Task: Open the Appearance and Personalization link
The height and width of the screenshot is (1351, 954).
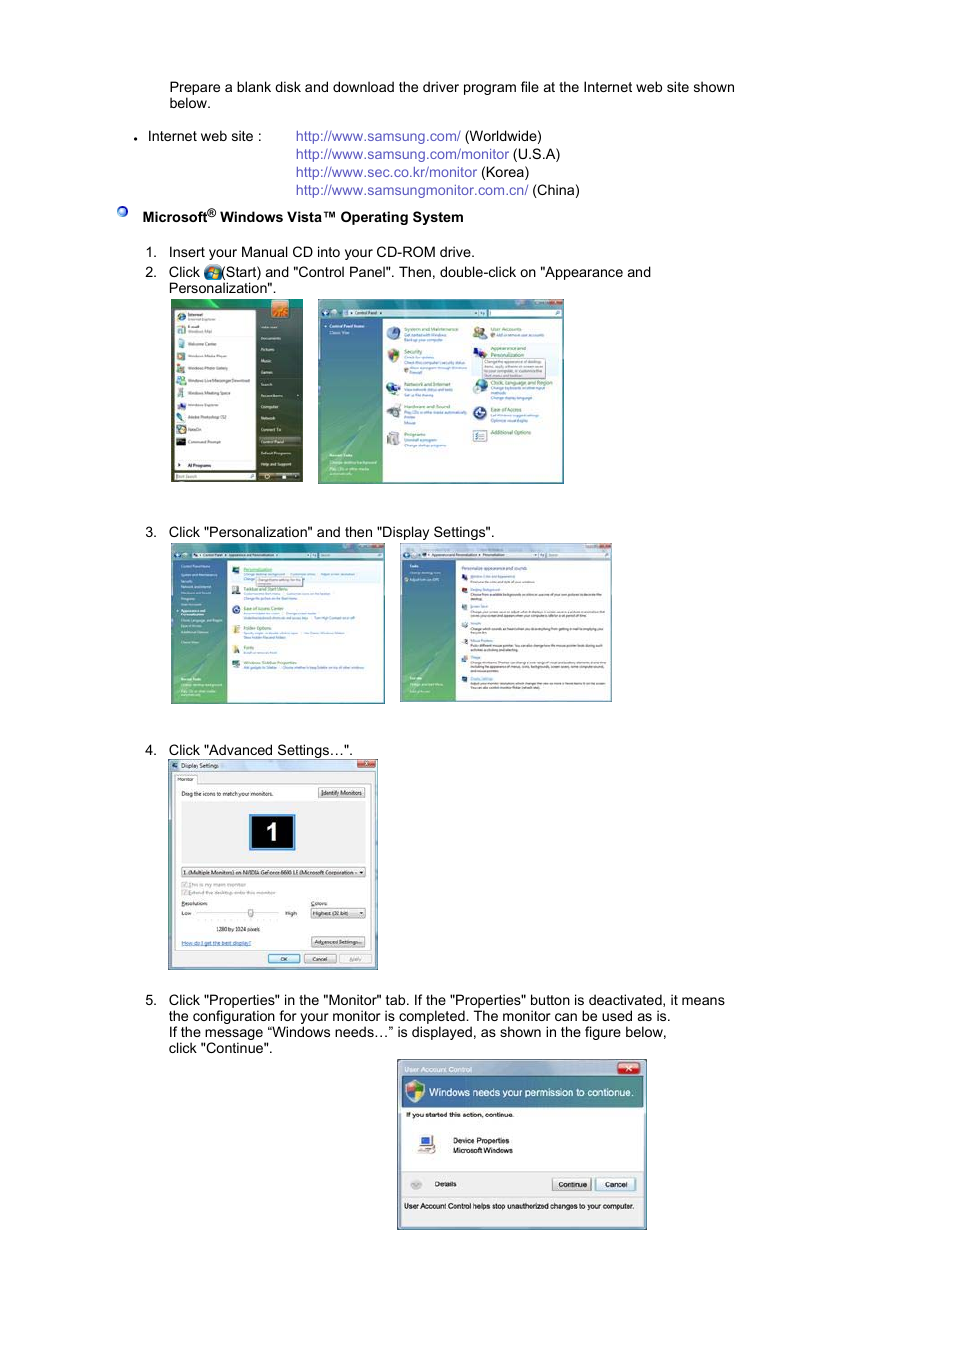Action: 508,352
